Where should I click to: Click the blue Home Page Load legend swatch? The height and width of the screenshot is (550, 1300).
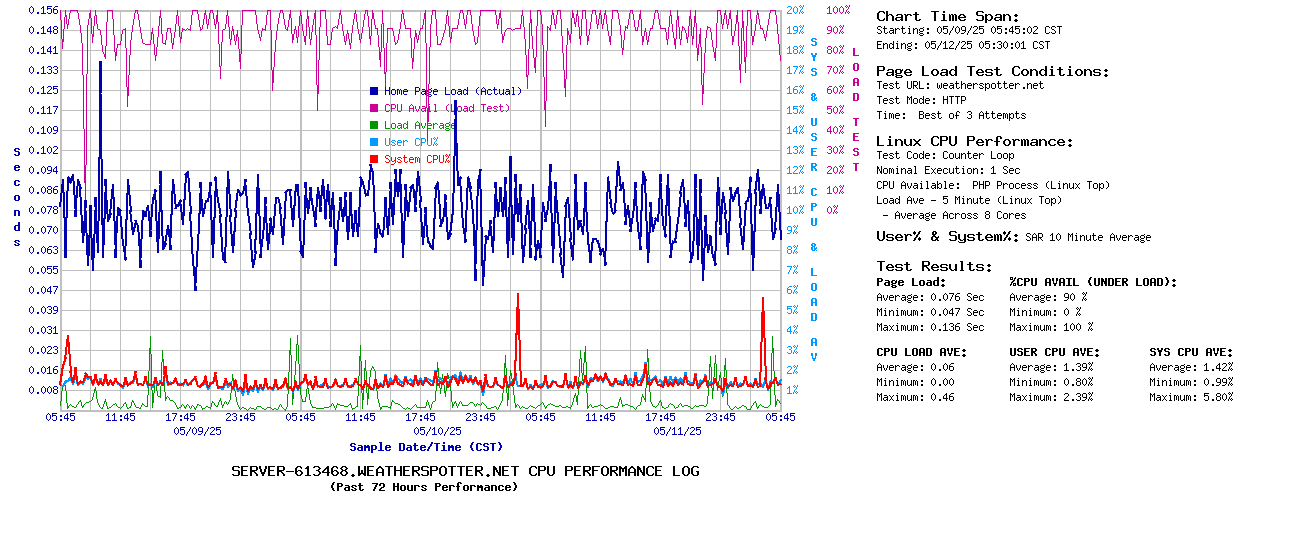pos(374,91)
